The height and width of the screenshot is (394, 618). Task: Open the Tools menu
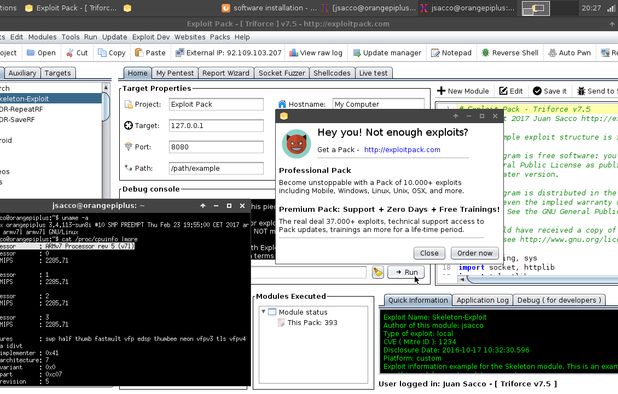tap(70, 37)
